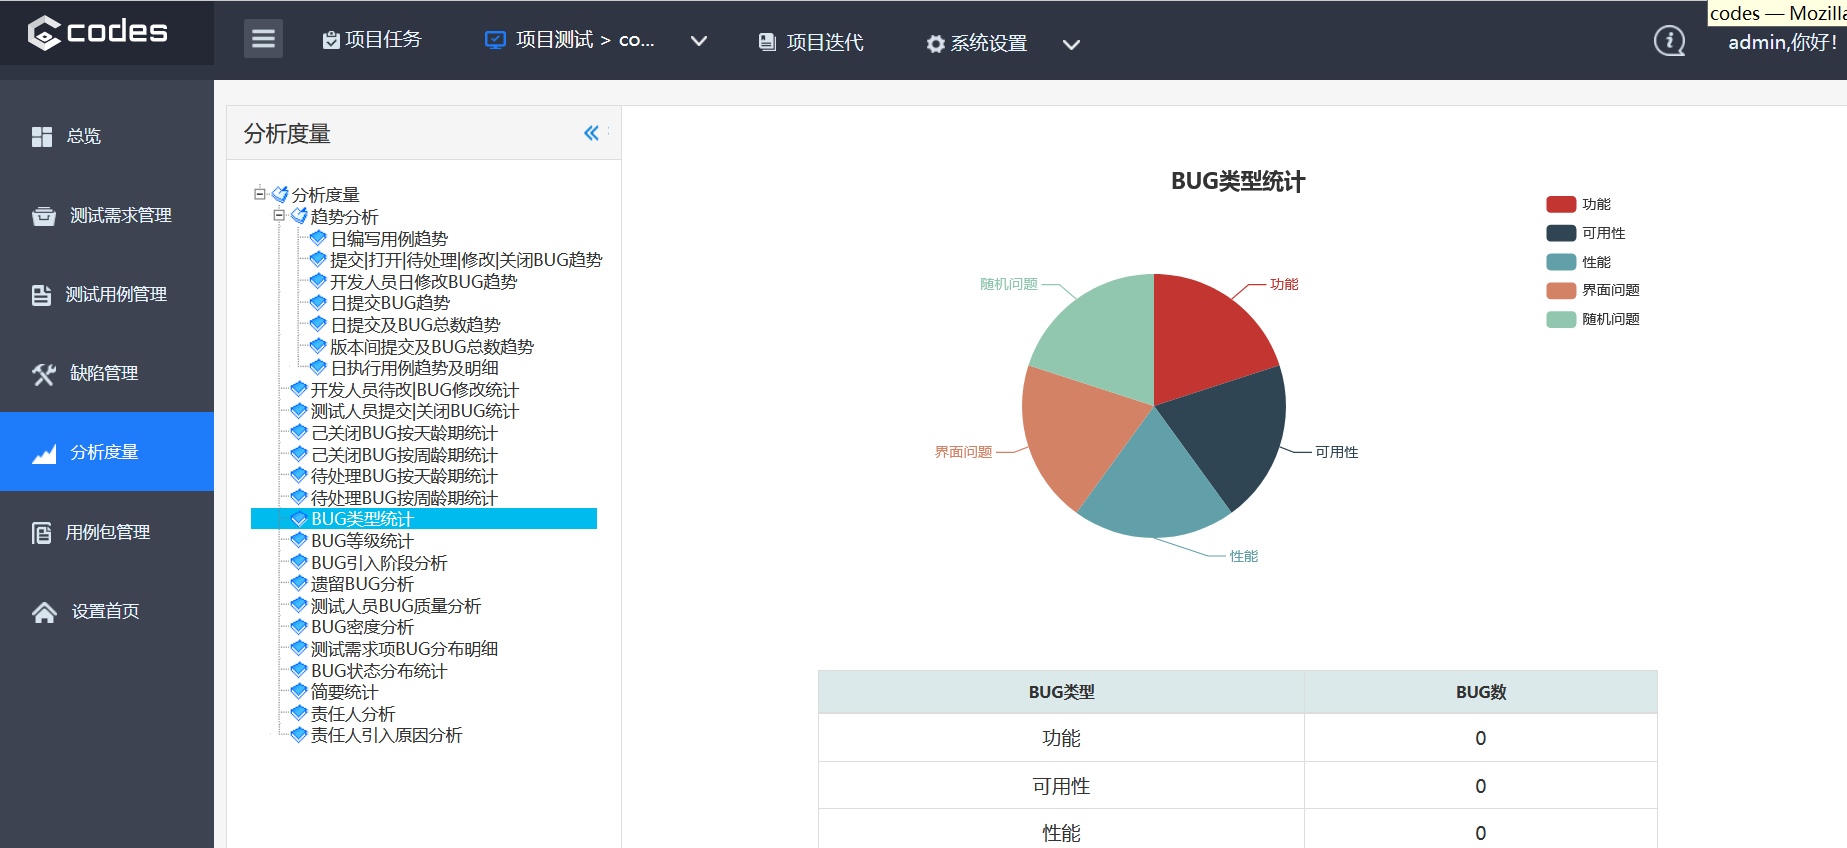Click the BUG类型 table column header
Image resolution: width=1847 pixels, height=848 pixels.
[x=1061, y=692]
